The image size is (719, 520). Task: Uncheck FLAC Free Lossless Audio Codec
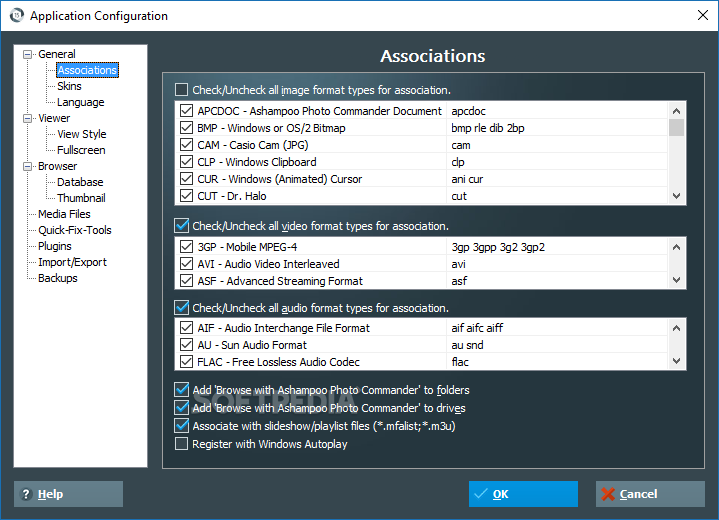point(186,361)
